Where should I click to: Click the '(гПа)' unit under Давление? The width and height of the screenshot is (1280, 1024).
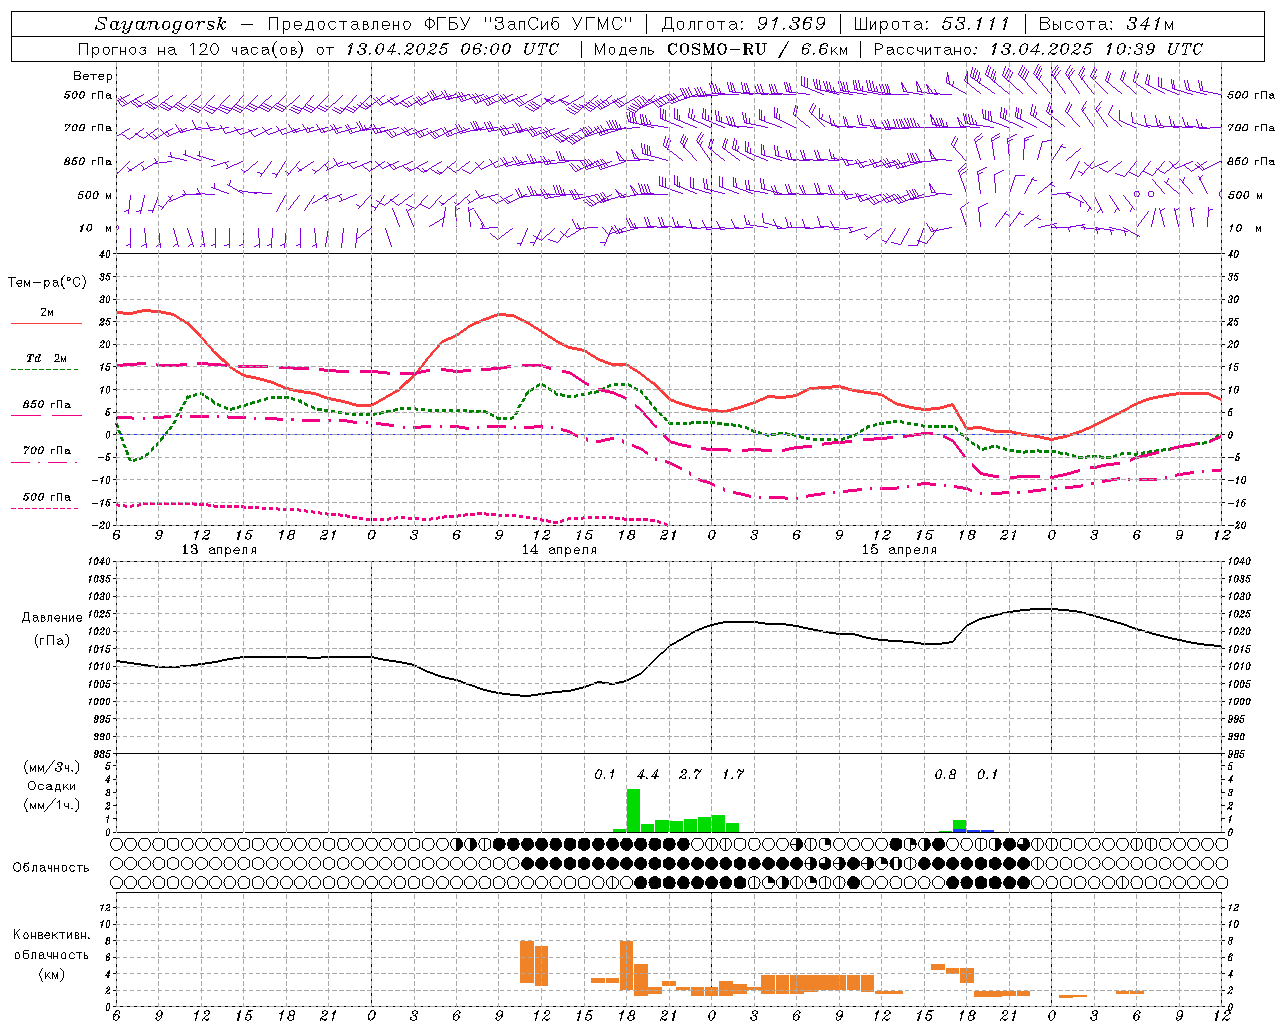coord(51,641)
